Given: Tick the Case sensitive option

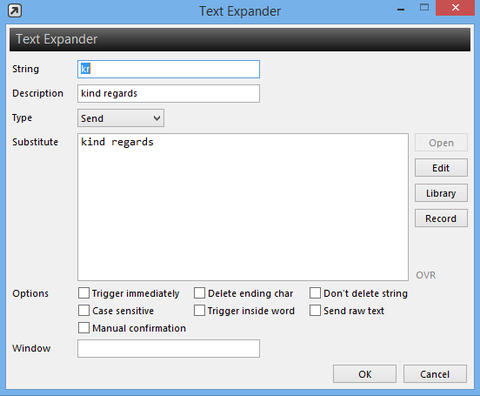Looking at the screenshot, I should coord(84,311).
